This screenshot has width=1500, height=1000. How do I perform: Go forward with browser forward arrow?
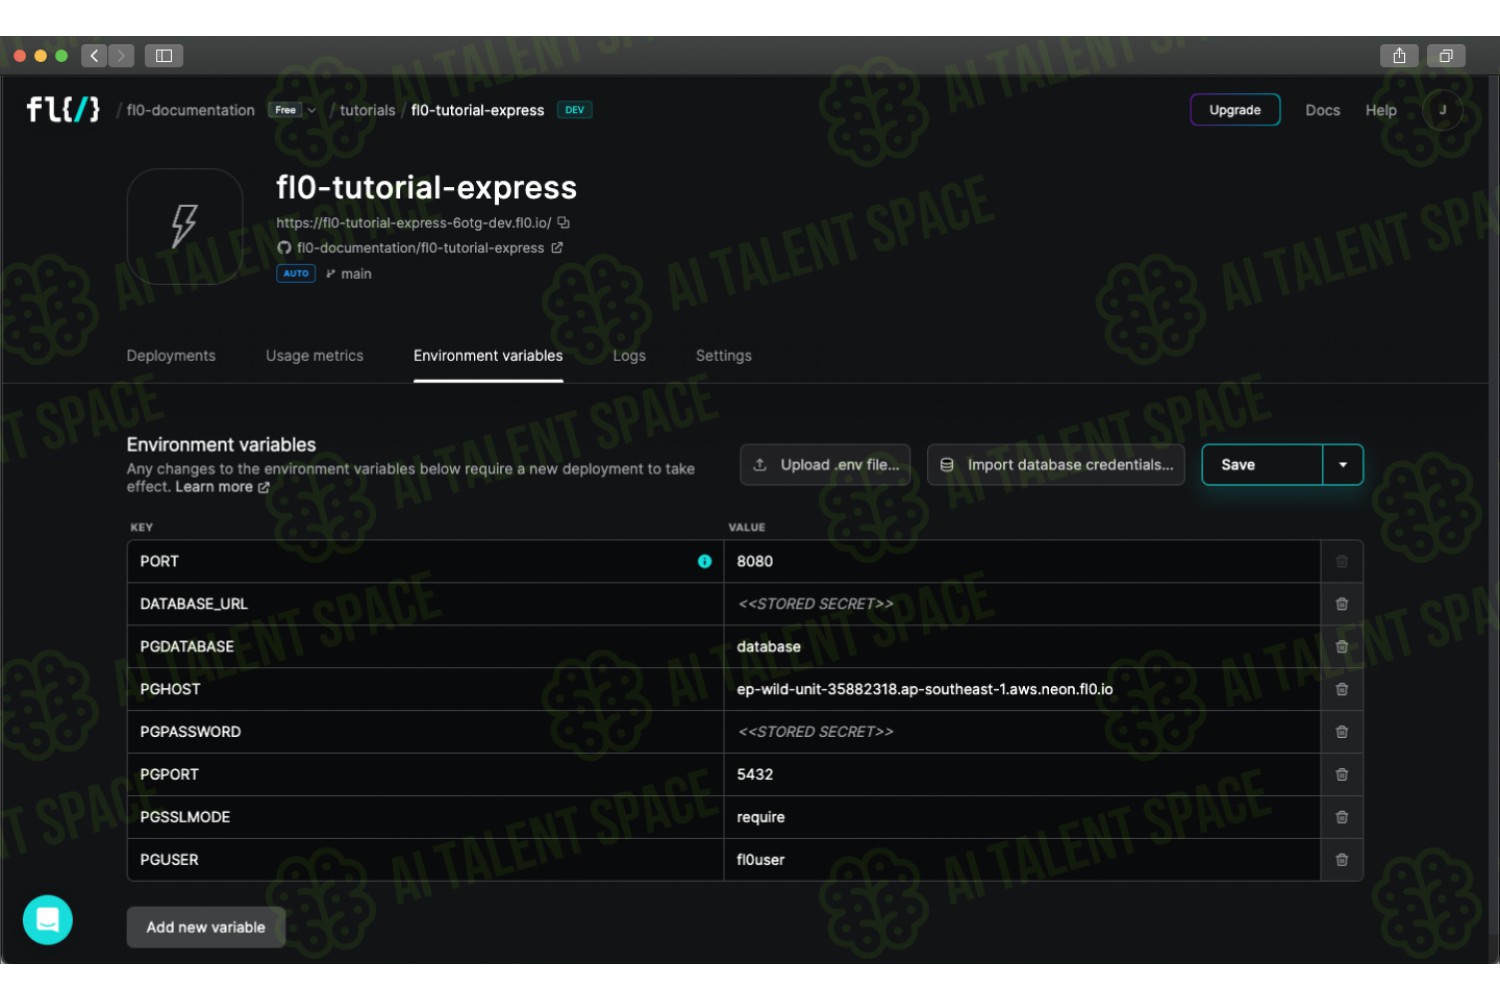[121, 56]
